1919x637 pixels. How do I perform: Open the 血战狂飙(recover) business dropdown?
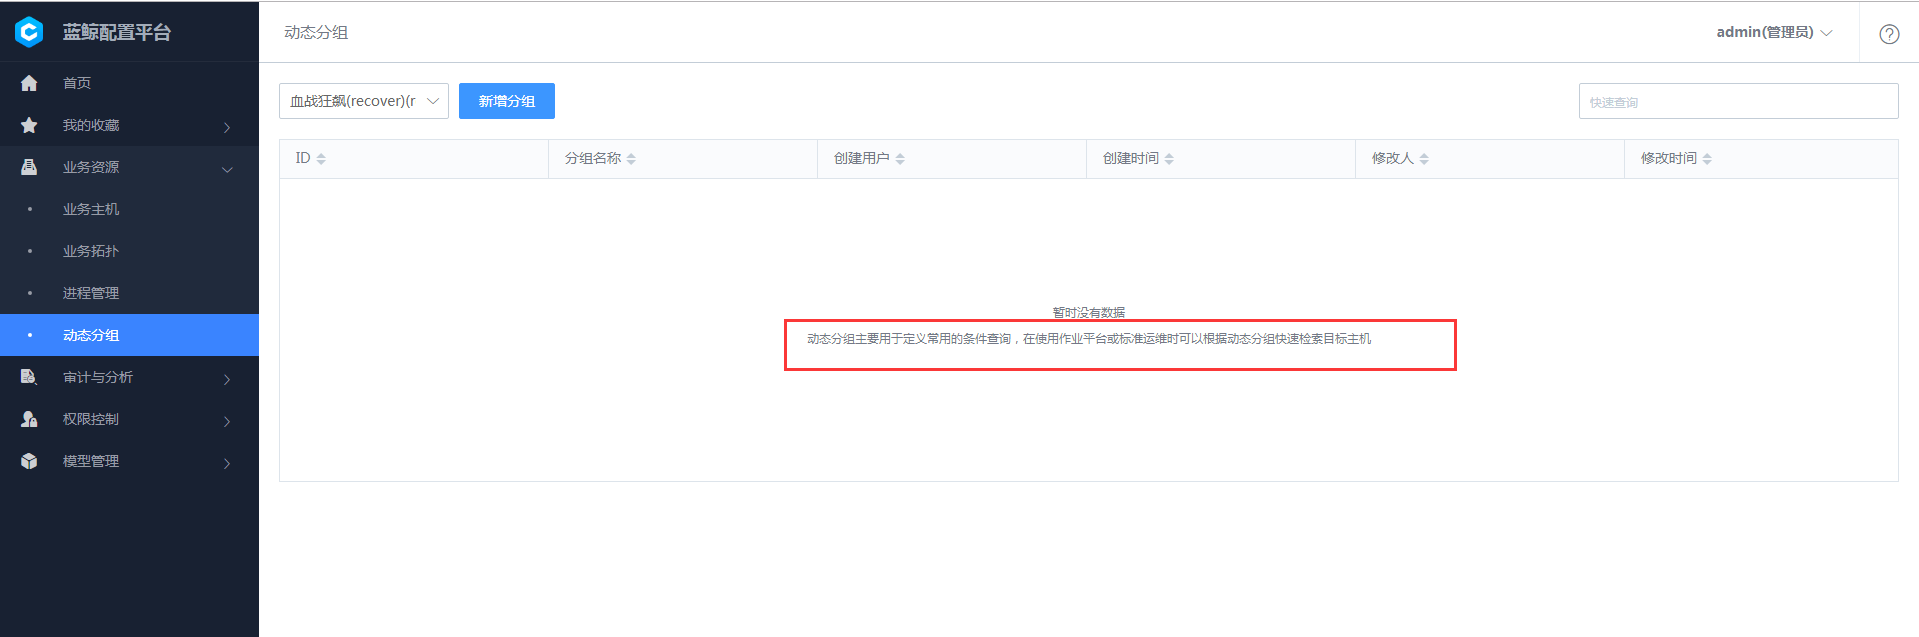point(364,101)
